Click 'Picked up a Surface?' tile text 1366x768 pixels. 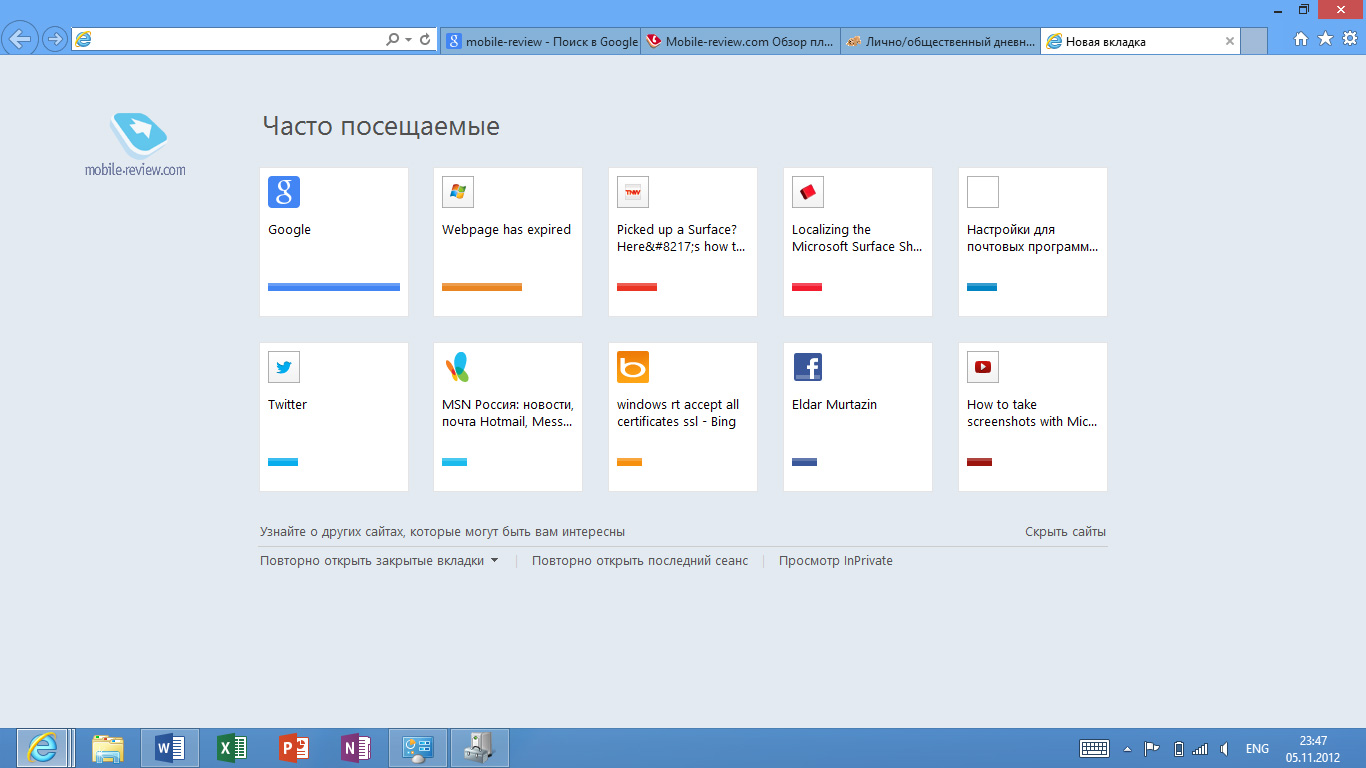click(681, 238)
